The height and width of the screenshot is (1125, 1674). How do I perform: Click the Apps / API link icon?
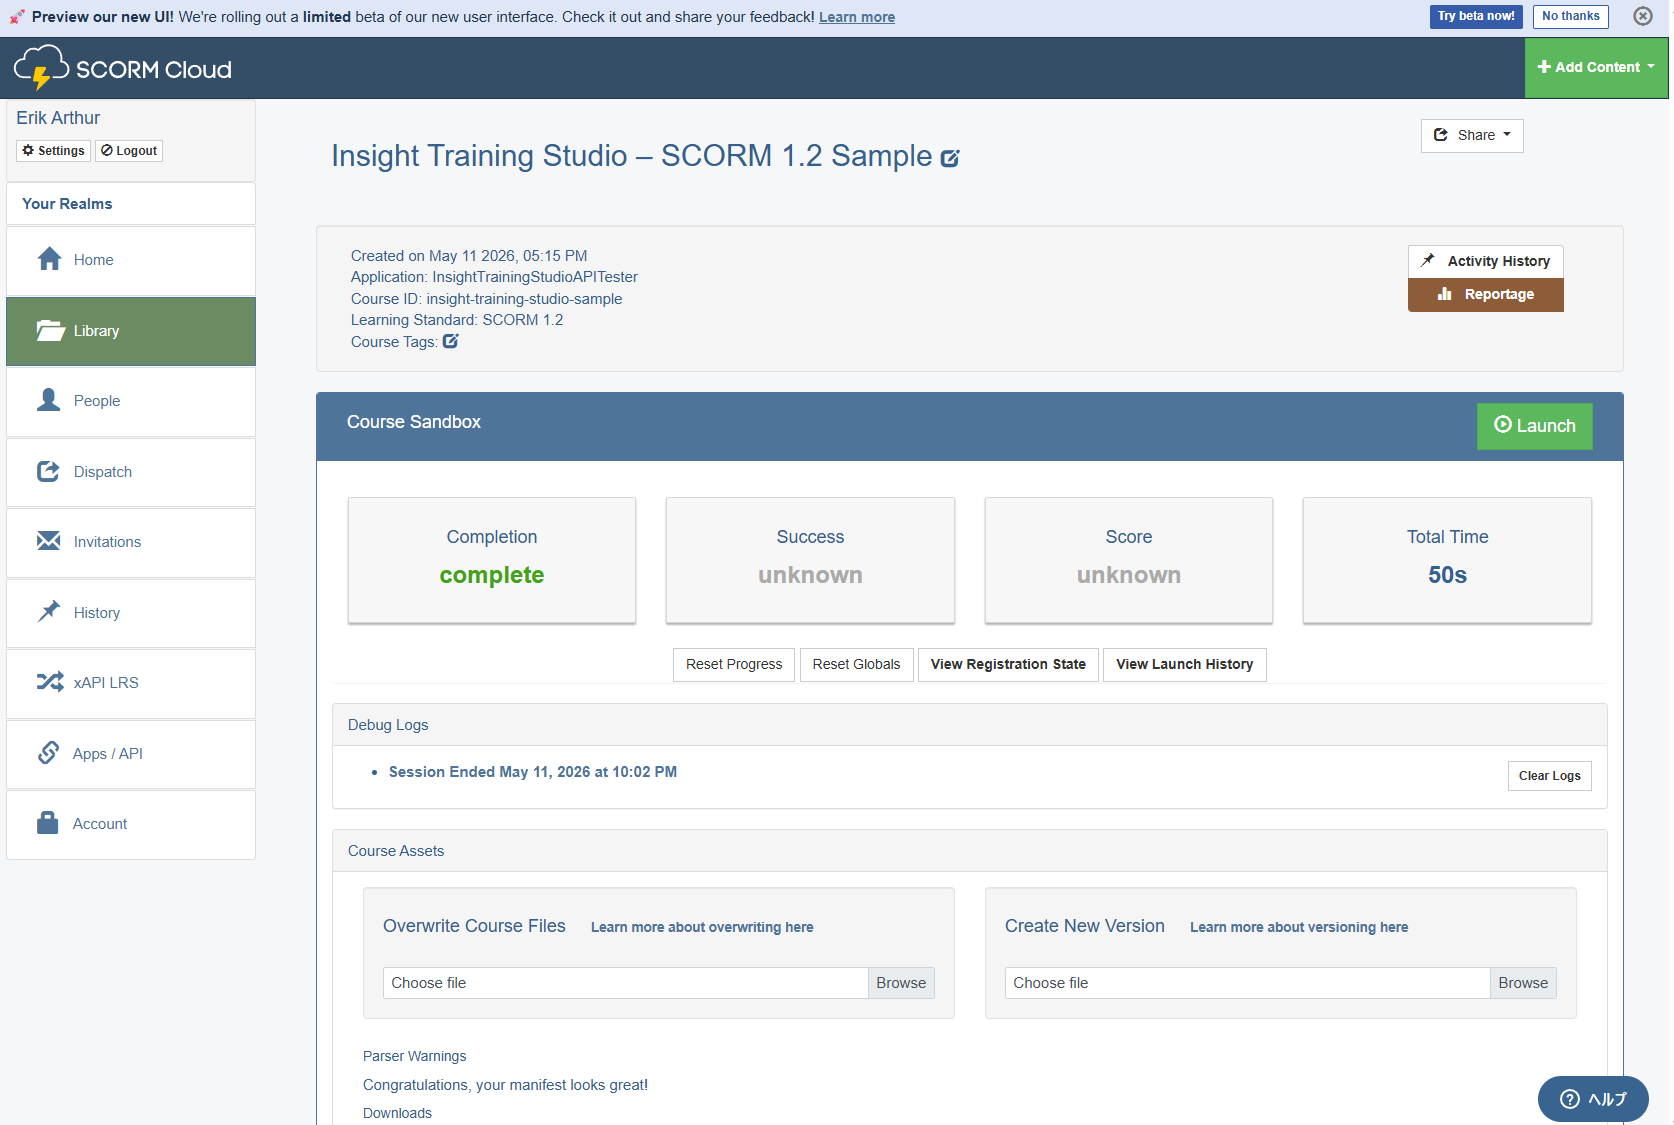[x=48, y=752]
